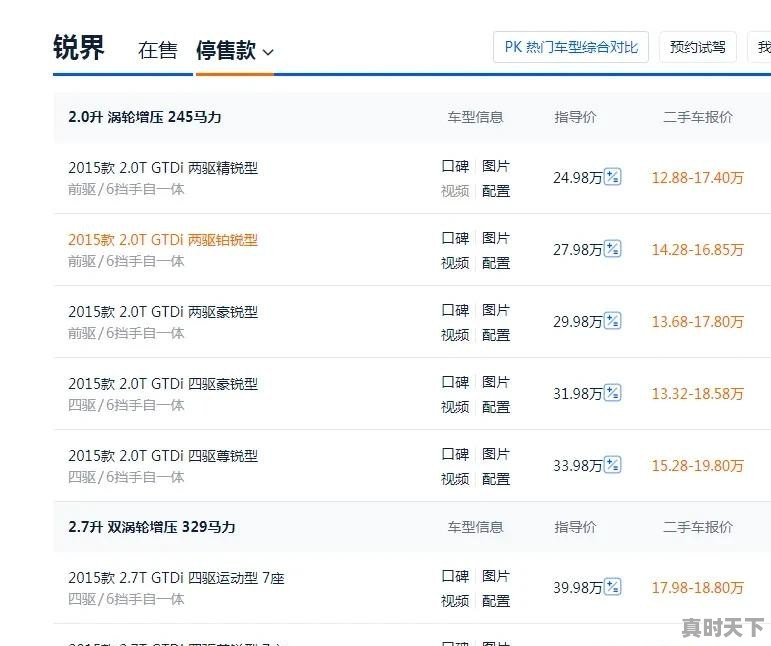Open calculator icon beside 31.98万 price
This screenshot has height=646, width=771.
(x=613, y=393)
